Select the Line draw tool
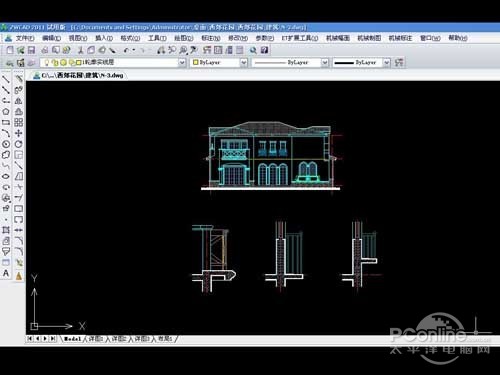Viewport: 500px width, 375px height. click(6, 79)
